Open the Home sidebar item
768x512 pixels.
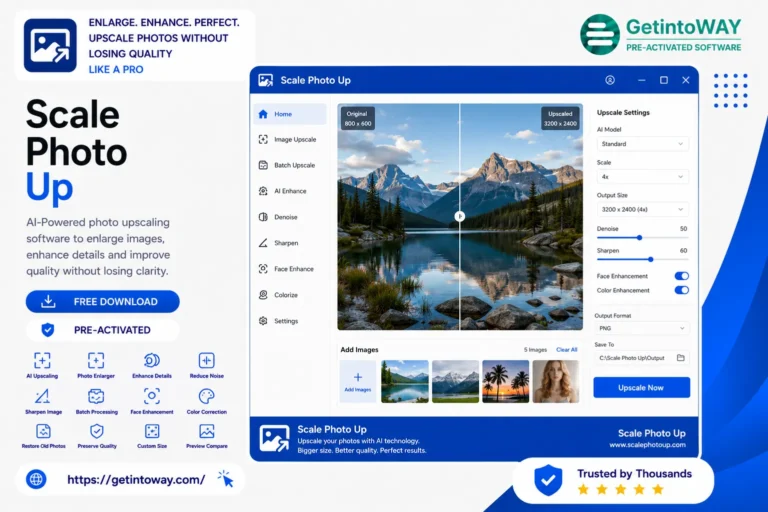tap(290, 114)
